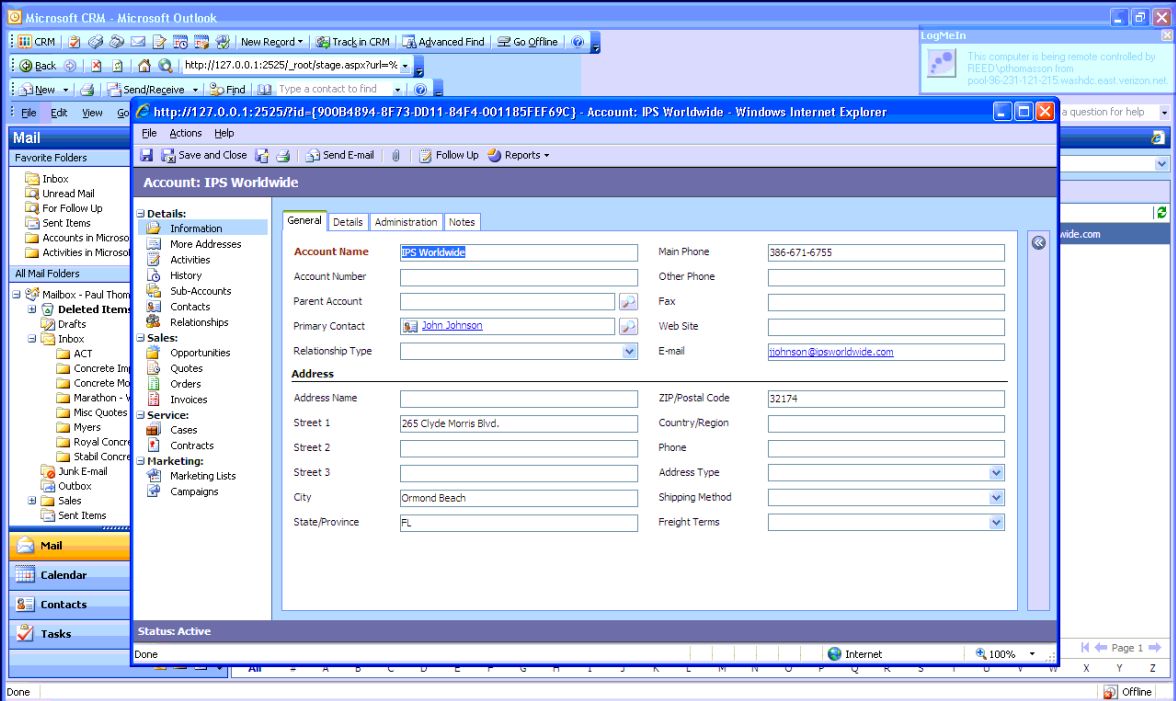
Task: Click the Print icon in account toolbar
Action: pyautogui.click(x=283, y=155)
